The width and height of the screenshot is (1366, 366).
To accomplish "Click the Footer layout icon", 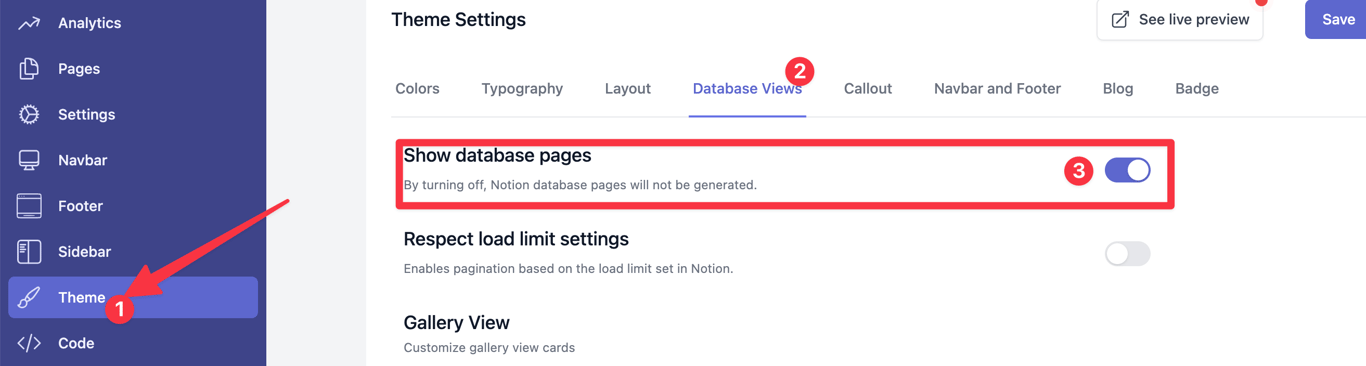I will 29,206.
